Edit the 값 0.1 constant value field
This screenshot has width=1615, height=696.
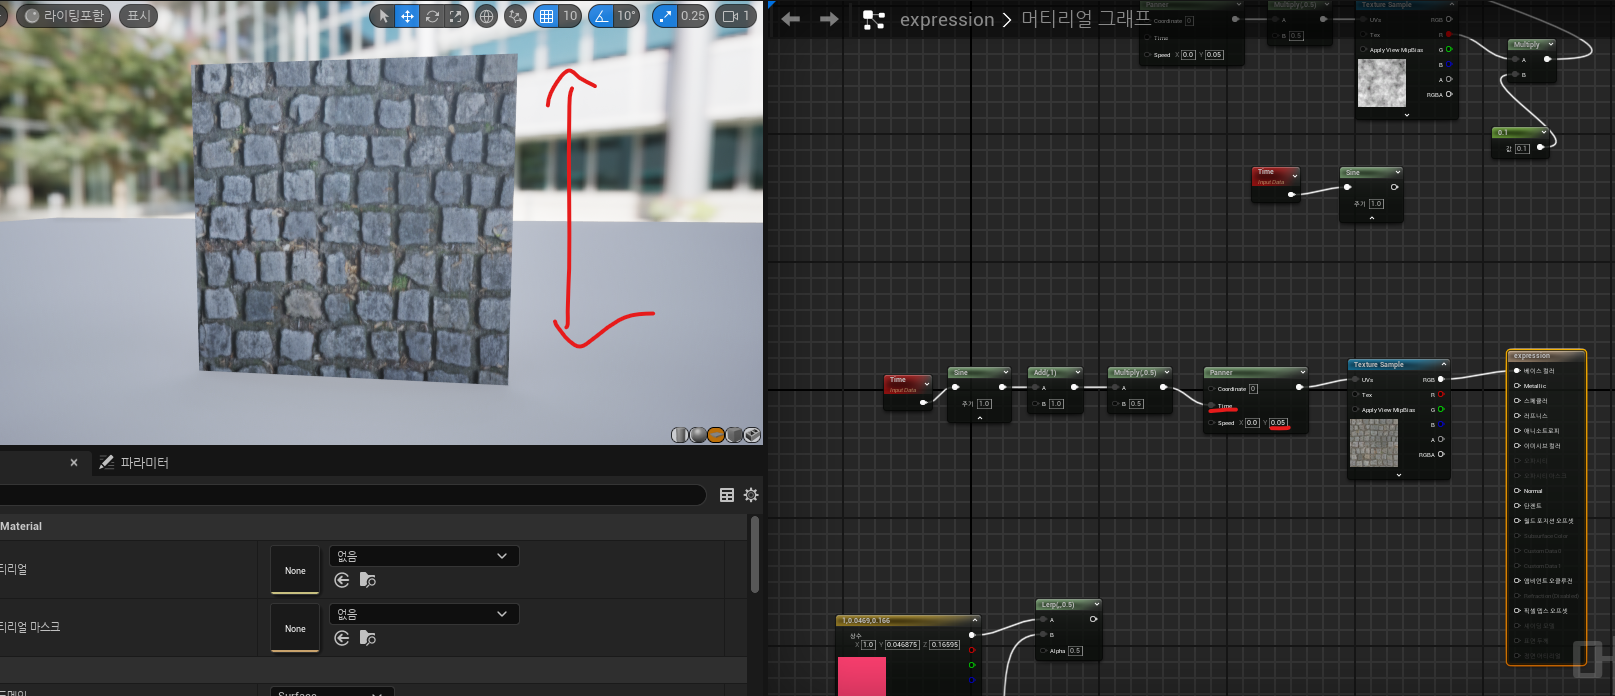tap(1522, 148)
